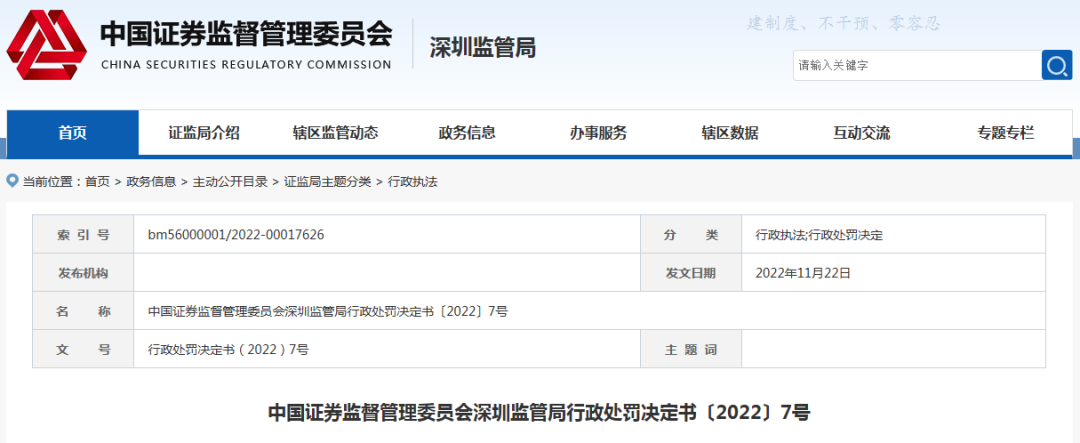Open the 辖区数据 menu item
The width and height of the screenshot is (1080, 443).
(730, 133)
